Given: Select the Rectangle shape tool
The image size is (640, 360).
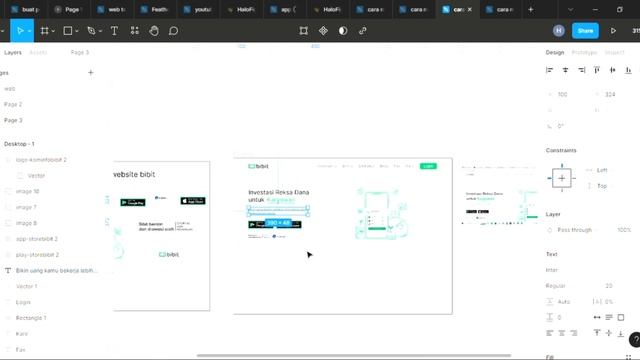Looking at the screenshot, I should pyautogui.click(x=68, y=31).
